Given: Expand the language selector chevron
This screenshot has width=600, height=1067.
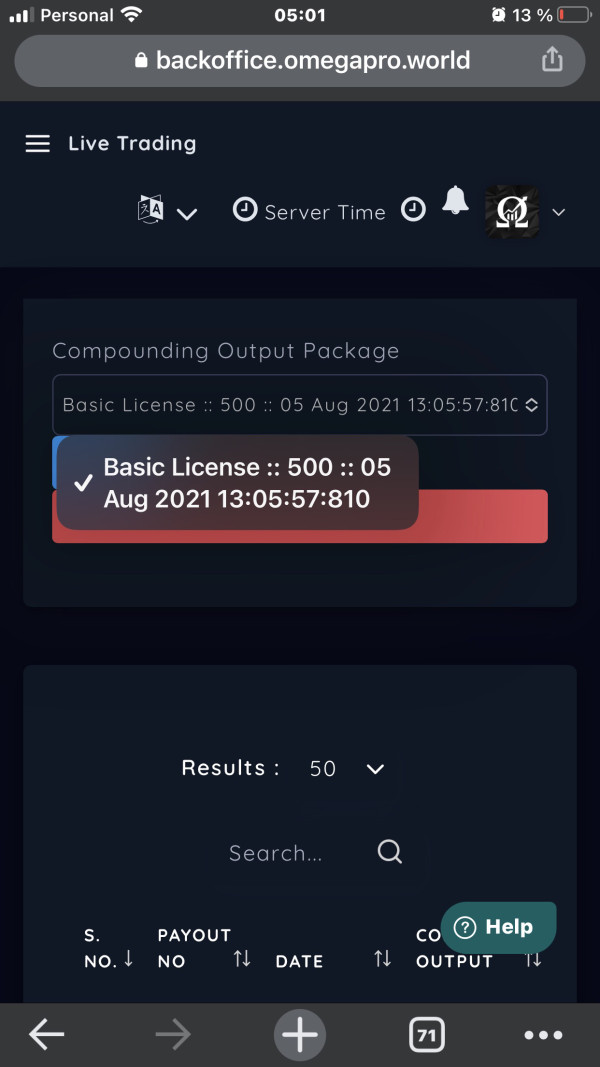Looking at the screenshot, I should (187, 214).
